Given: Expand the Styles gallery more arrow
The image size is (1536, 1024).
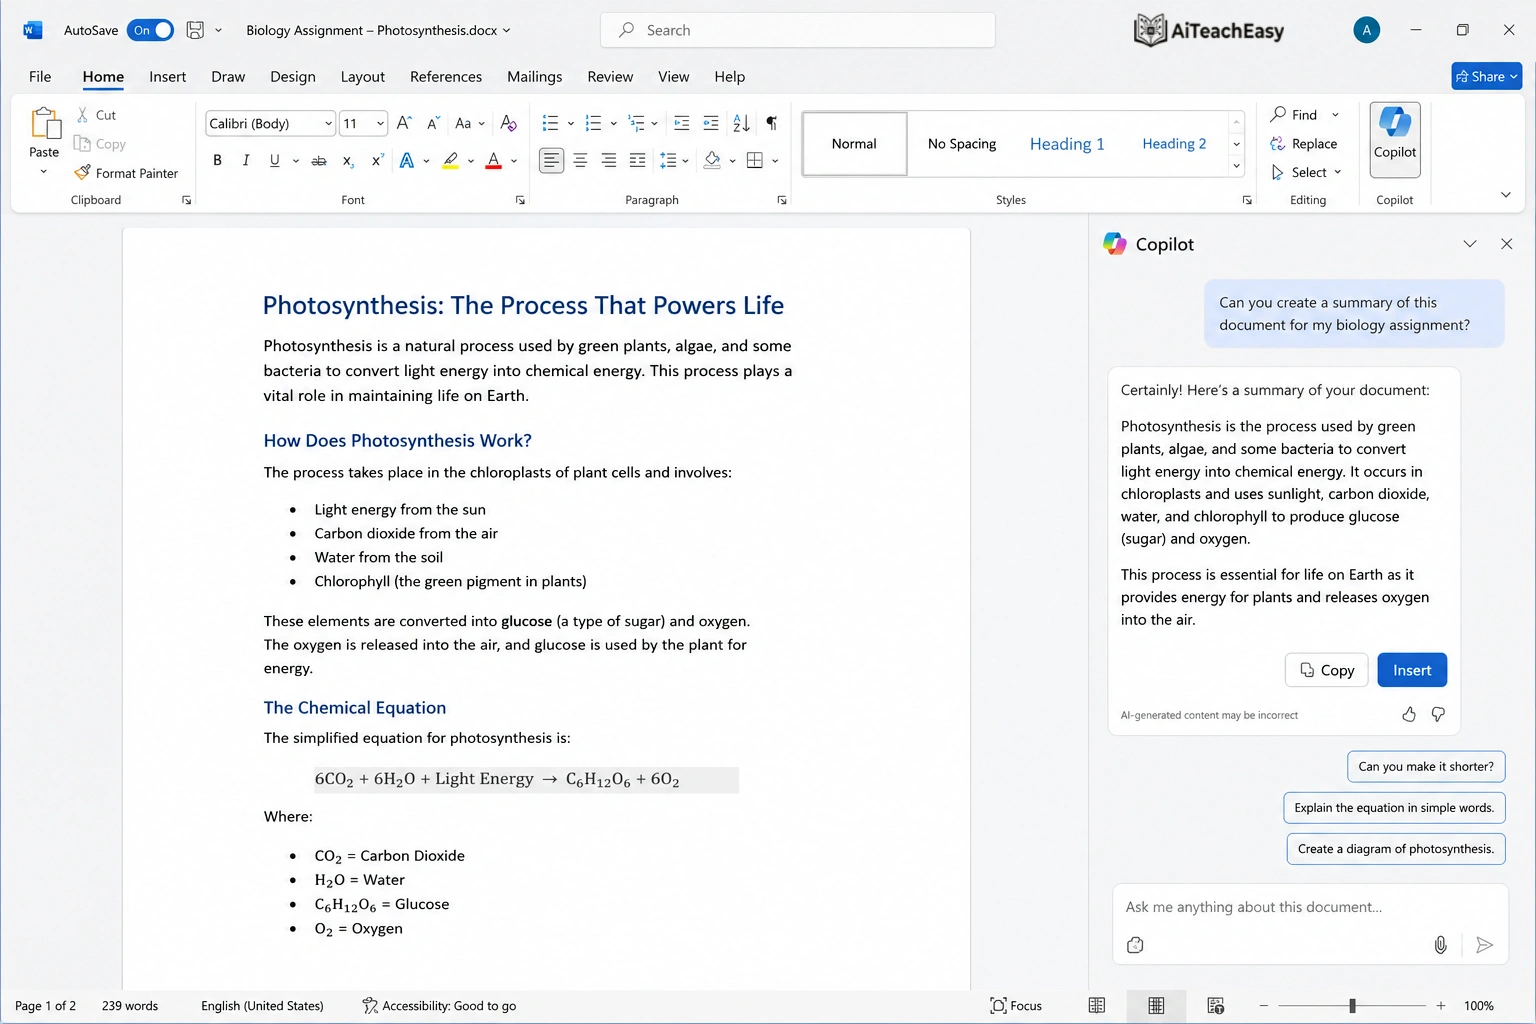Looking at the screenshot, I should tap(1237, 167).
